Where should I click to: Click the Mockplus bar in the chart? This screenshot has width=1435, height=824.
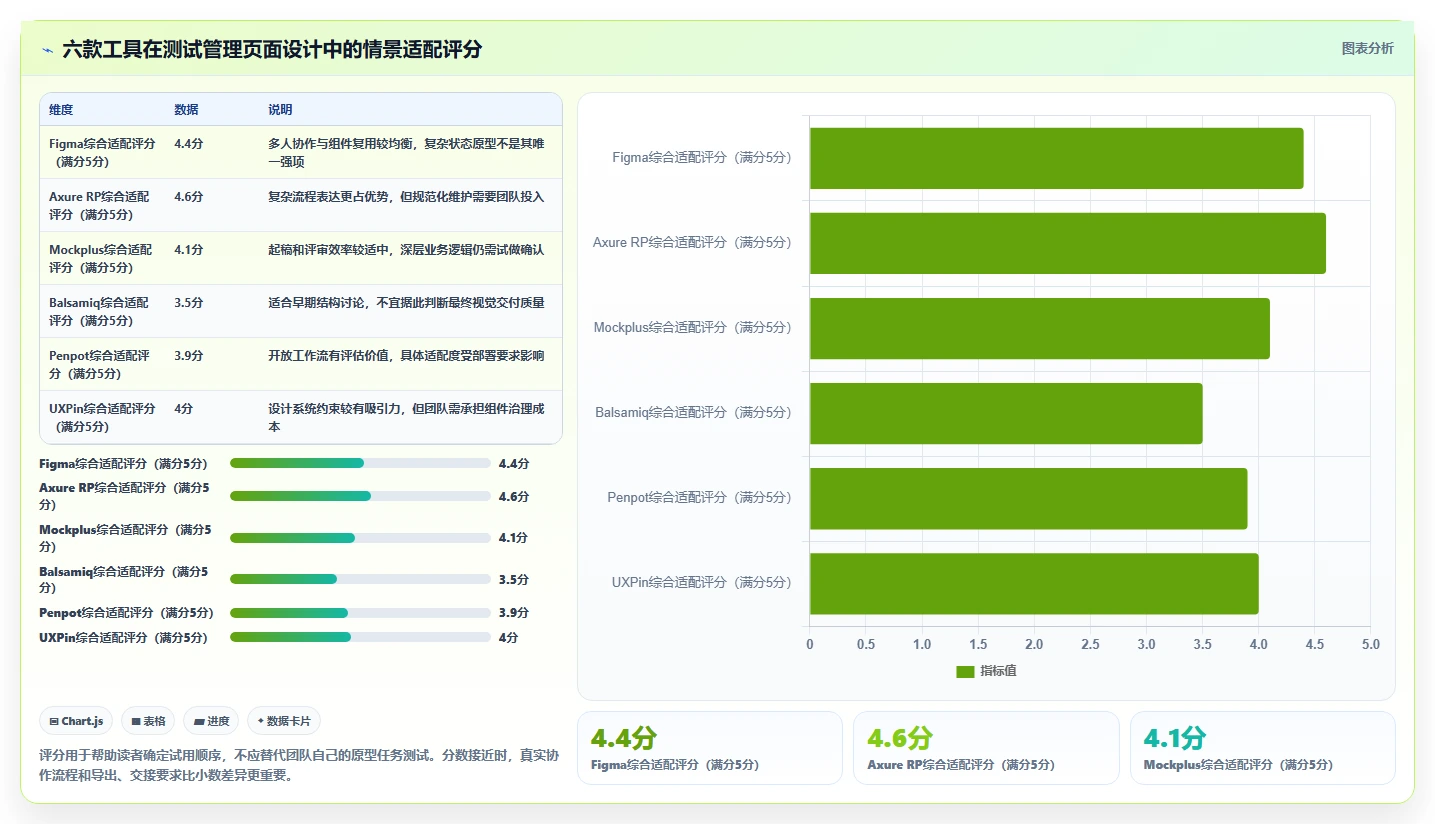point(1039,328)
